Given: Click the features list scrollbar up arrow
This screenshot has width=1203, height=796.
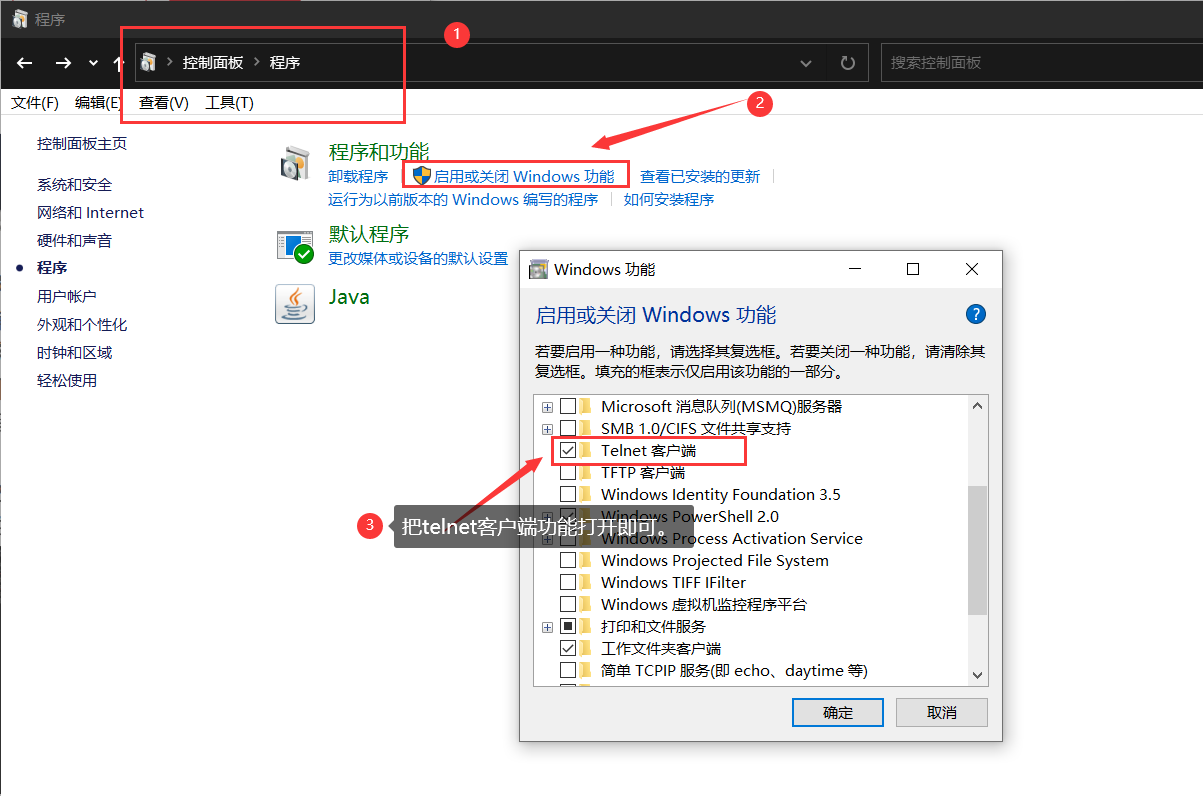Looking at the screenshot, I should [x=978, y=405].
